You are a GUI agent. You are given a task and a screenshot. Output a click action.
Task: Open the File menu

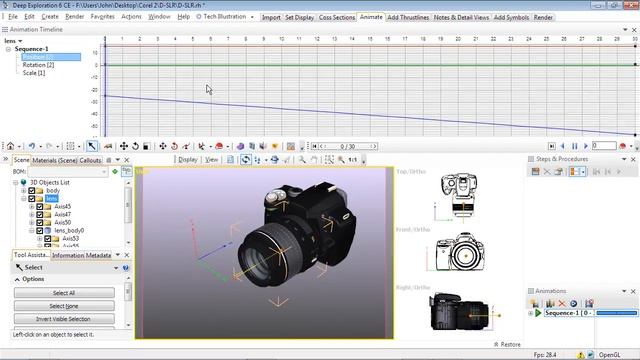(x=13, y=17)
